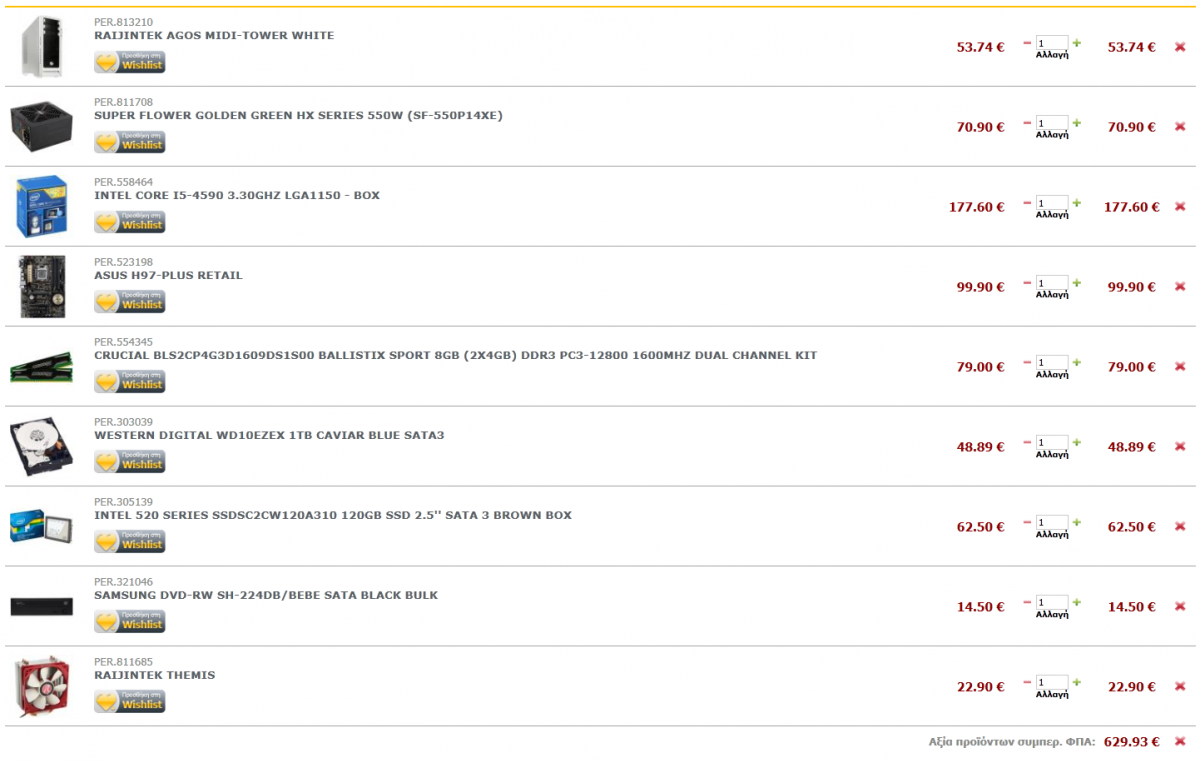Remove Raijintek Themis cooler from cart
The width and height of the screenshot is (1200, 763).
point(1180,687)
